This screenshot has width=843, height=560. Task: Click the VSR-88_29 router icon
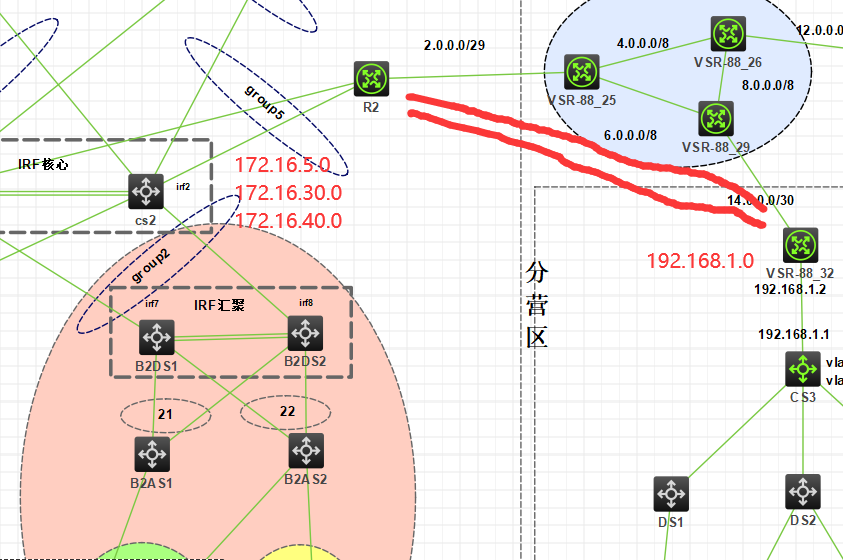point(716,119)
